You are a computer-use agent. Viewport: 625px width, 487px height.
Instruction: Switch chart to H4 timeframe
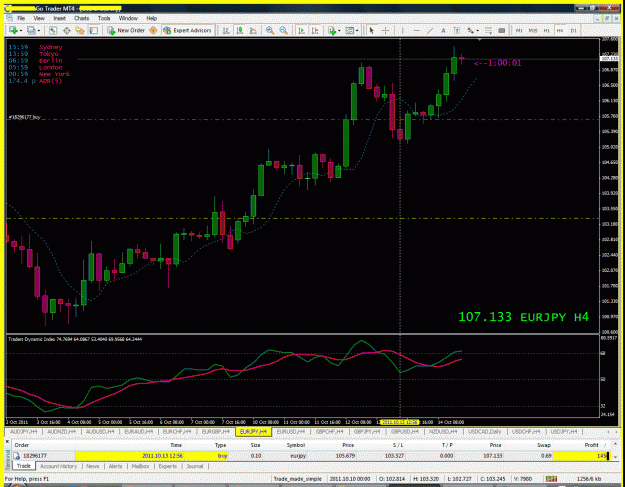pyautogui.click(x=560, y=30)
